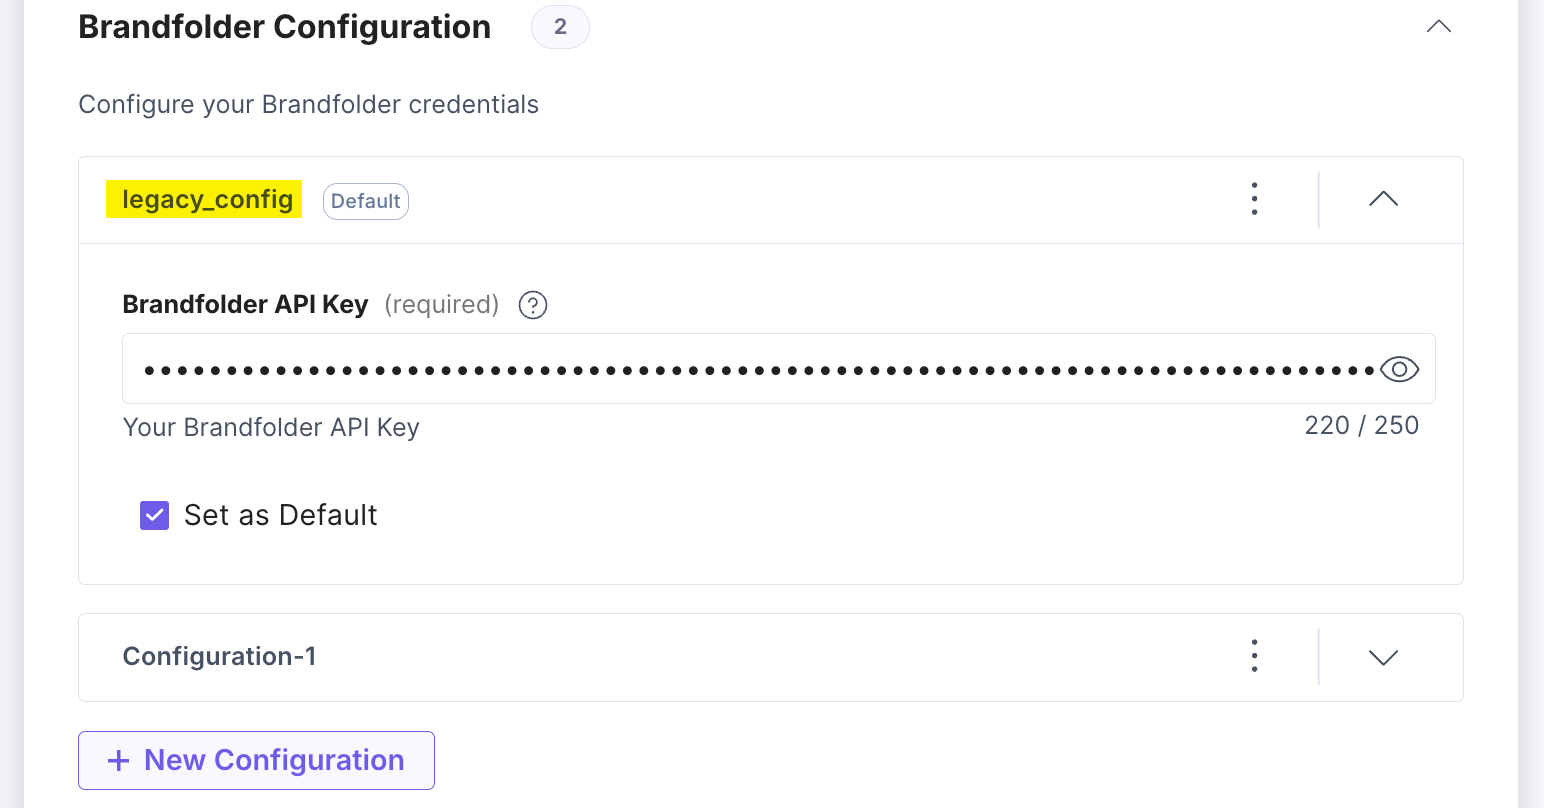Select the highlighted legacy_config title
This screenshot has height=808, width=1544.
point(204,199)
